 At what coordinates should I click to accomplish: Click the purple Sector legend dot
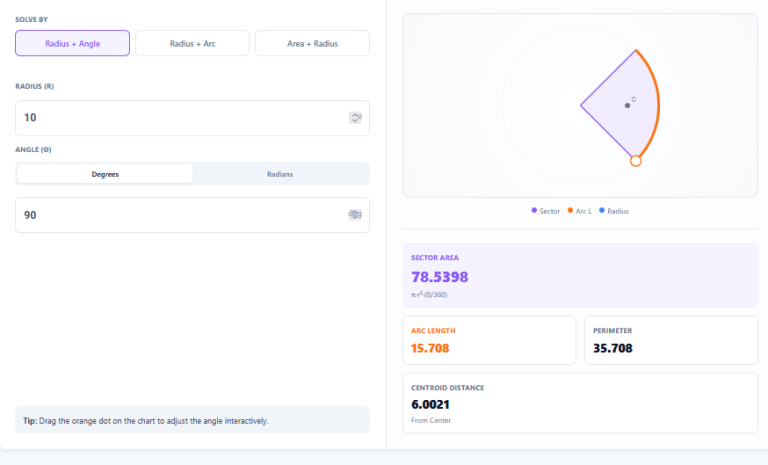point(534,211)
